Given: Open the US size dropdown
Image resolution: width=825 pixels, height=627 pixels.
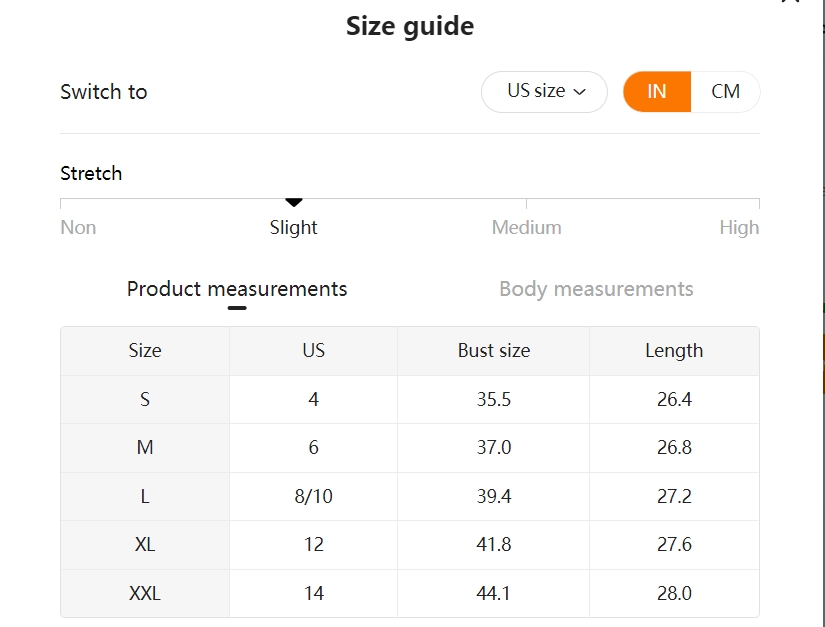Looking at the screenshot, I should (x=544, y=92).
